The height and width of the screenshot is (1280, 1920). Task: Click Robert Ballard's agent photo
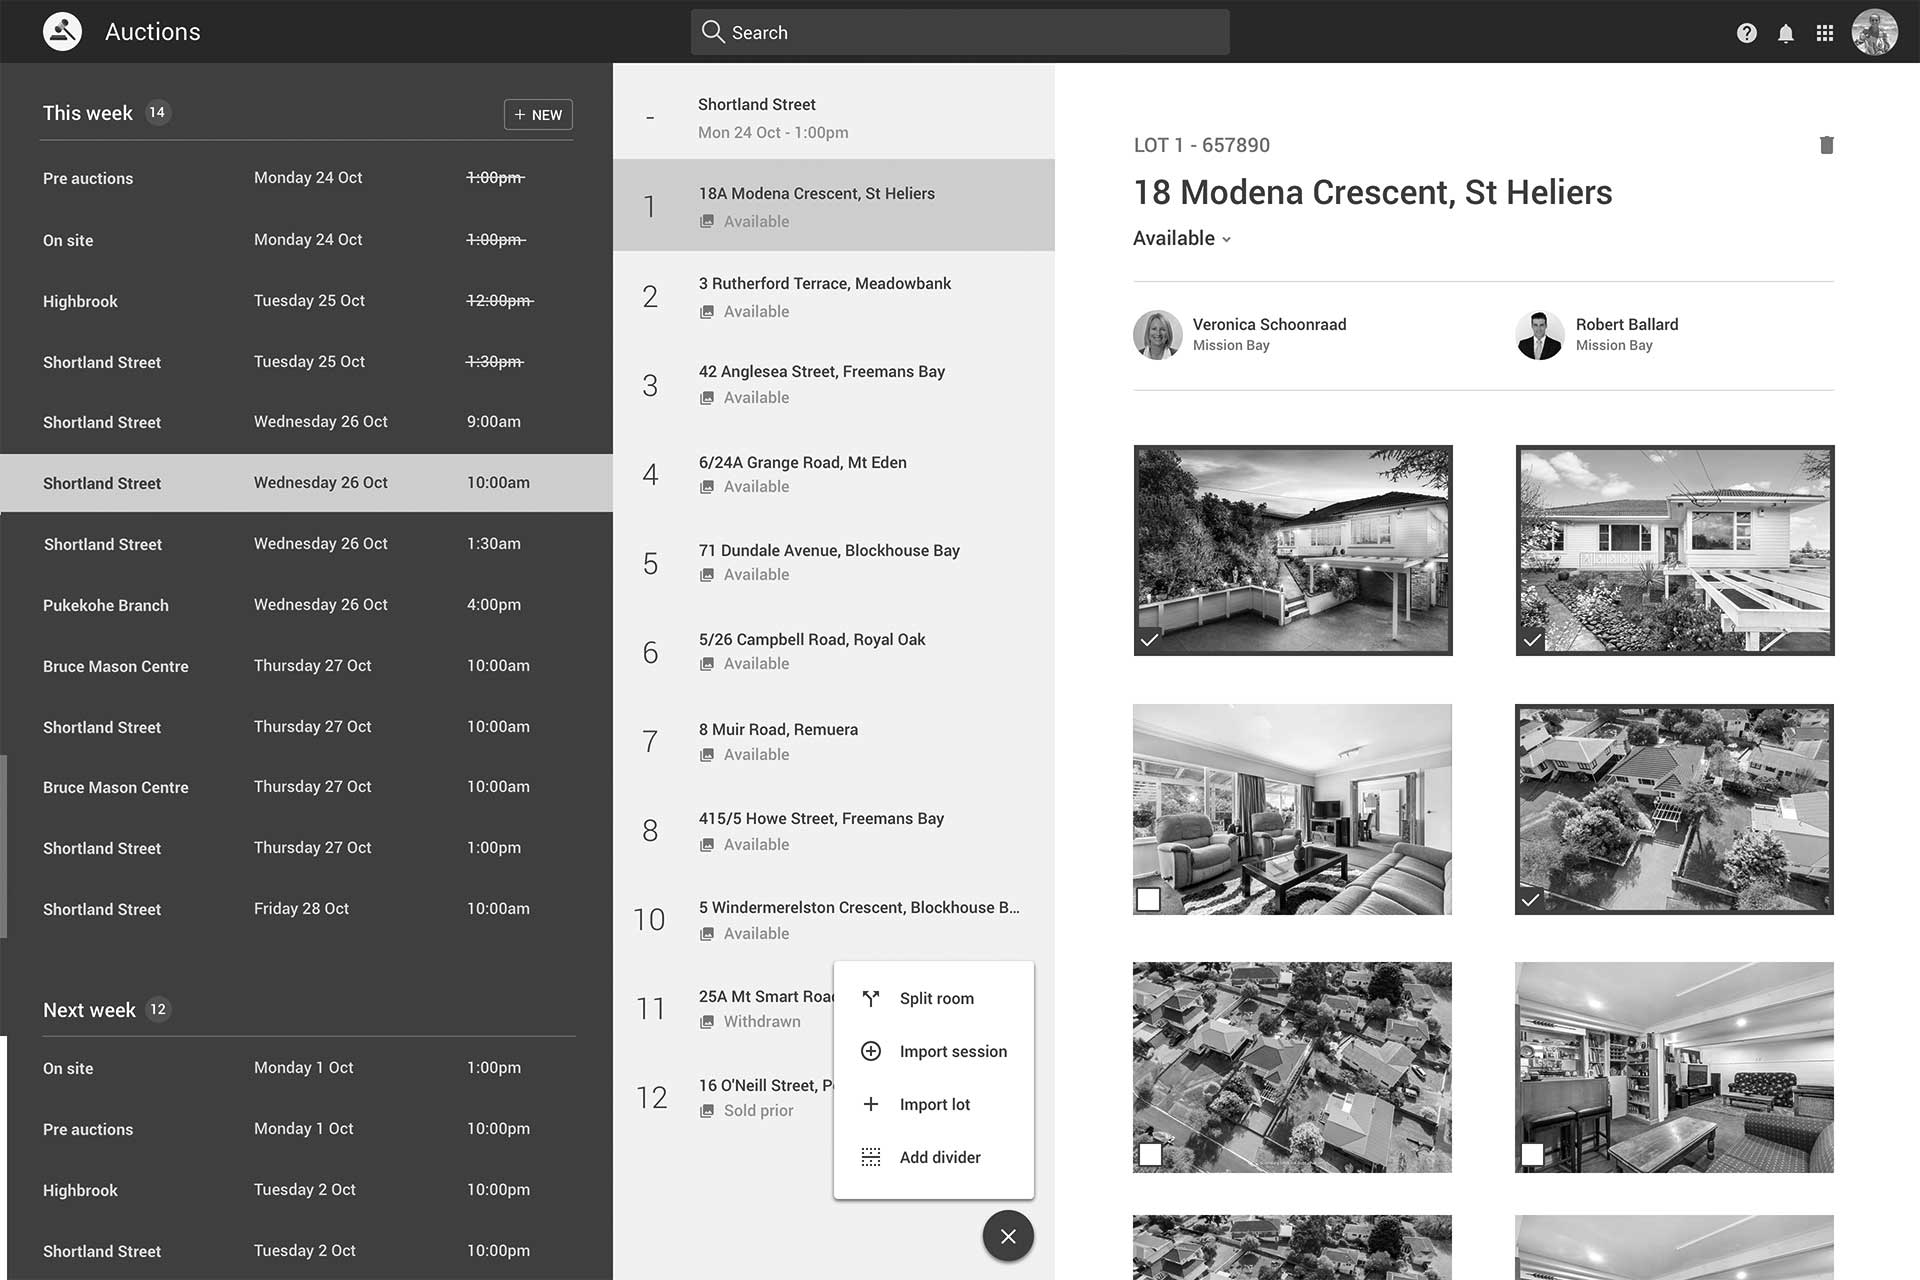[1540, 334]
